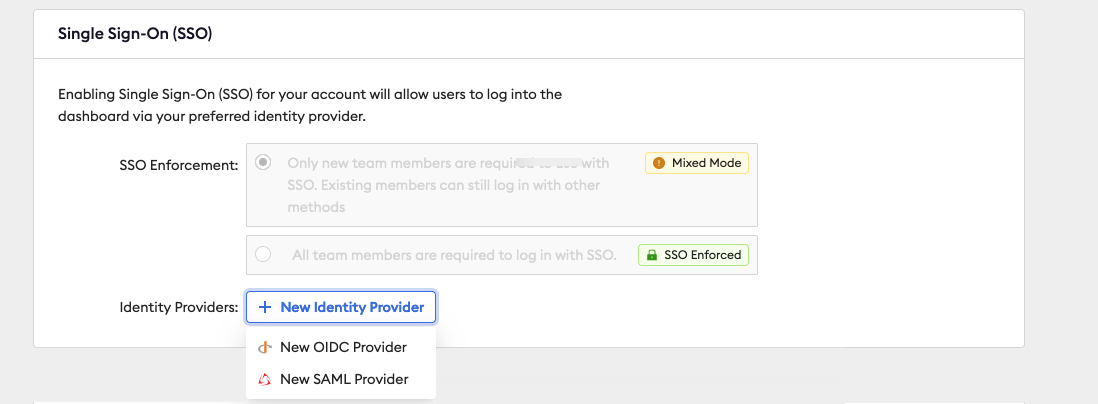Click the red SAML provider icon
Viewport: 1098px width, 404px height.
click(x=264, y=379)
